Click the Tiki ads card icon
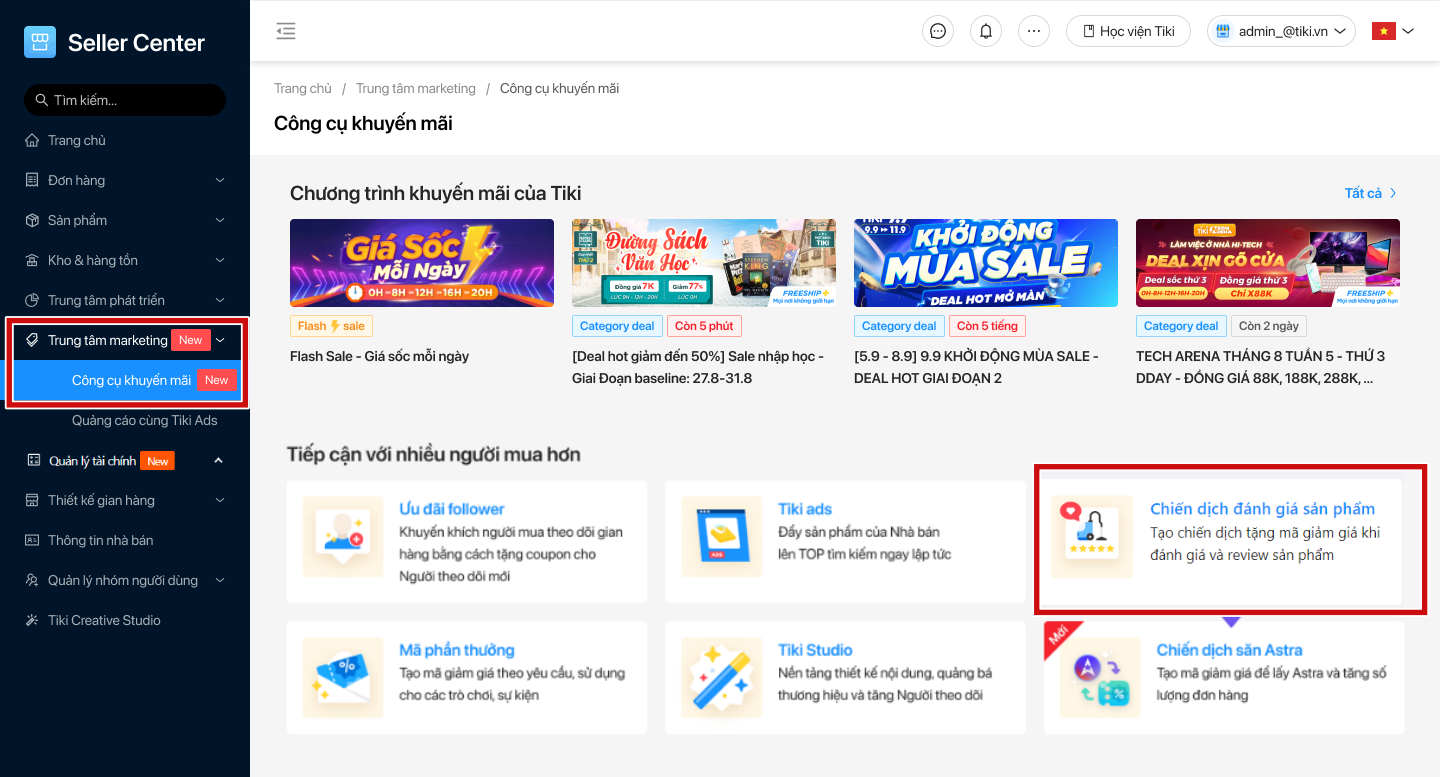 [x=722, y=537]
